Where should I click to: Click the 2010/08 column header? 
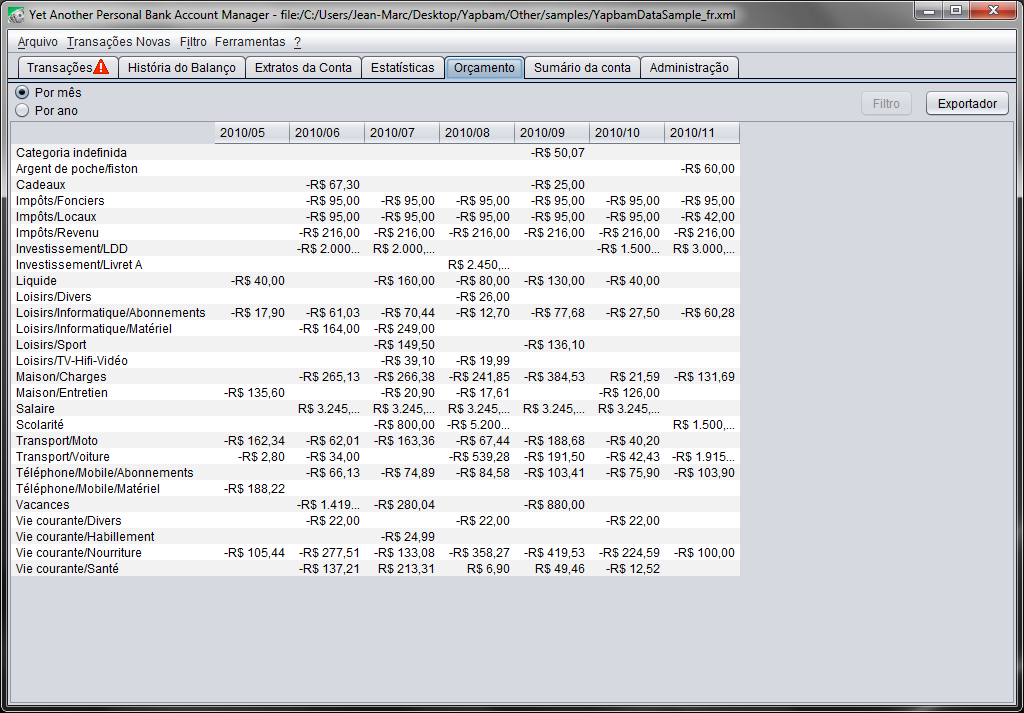click(x=477, y=133)
